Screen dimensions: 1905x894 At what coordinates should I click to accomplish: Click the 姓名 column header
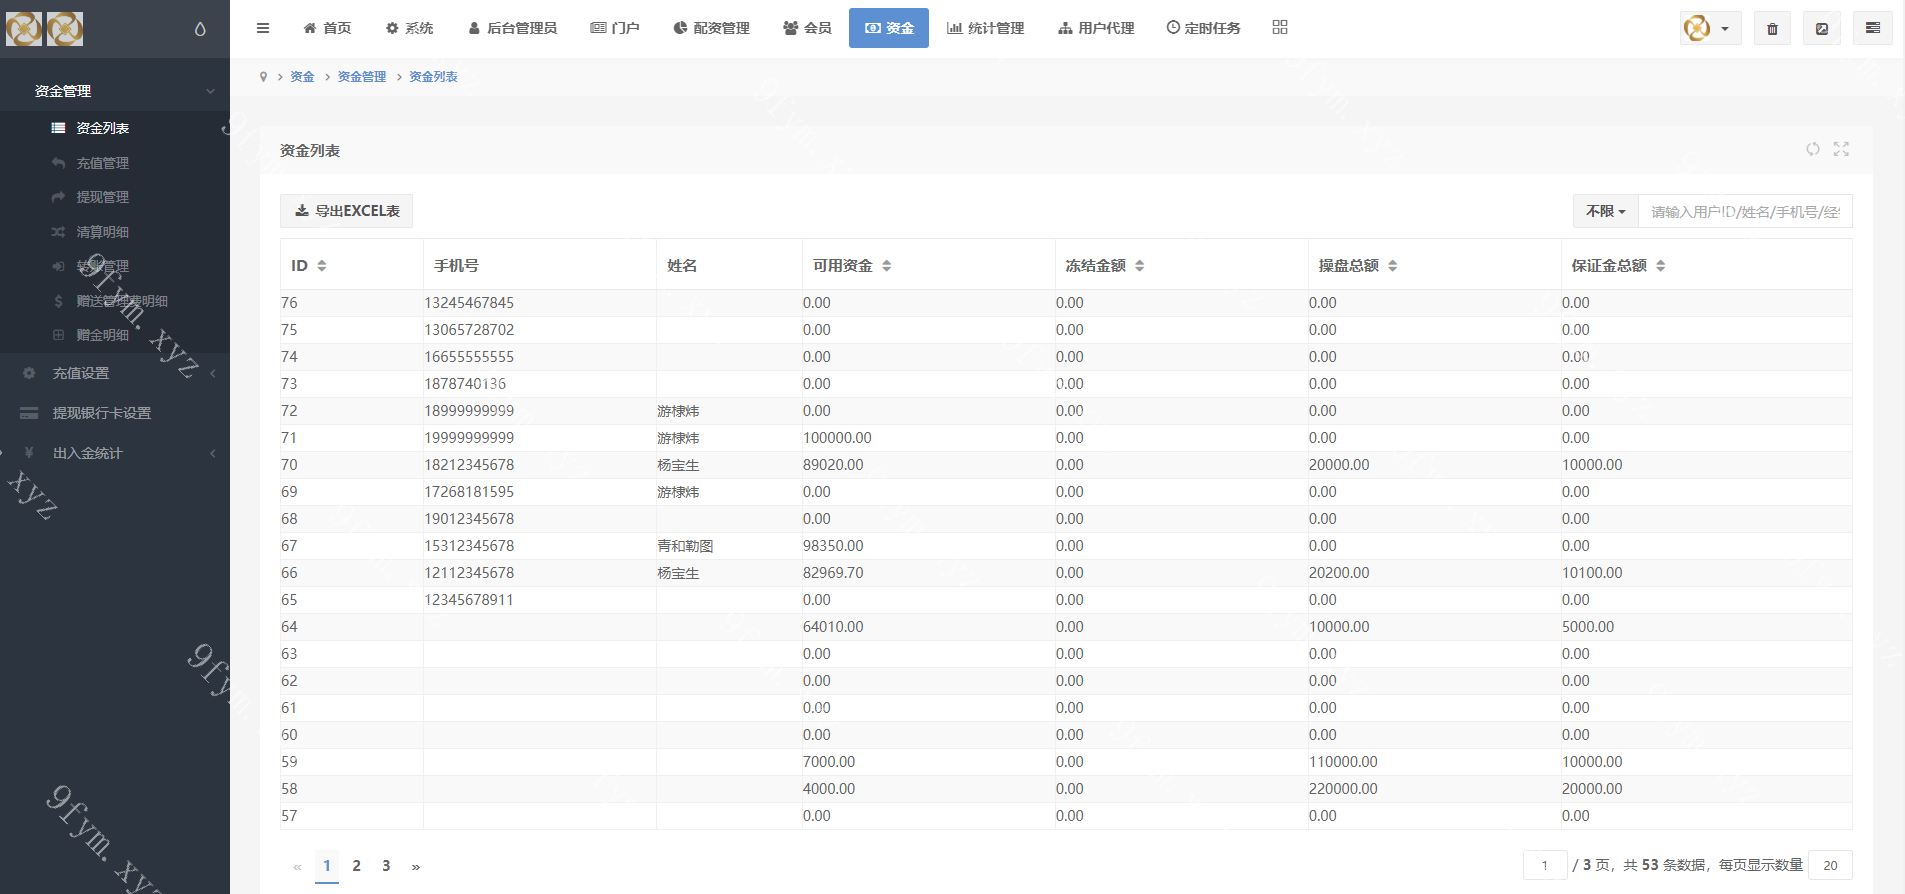(682, 266)
